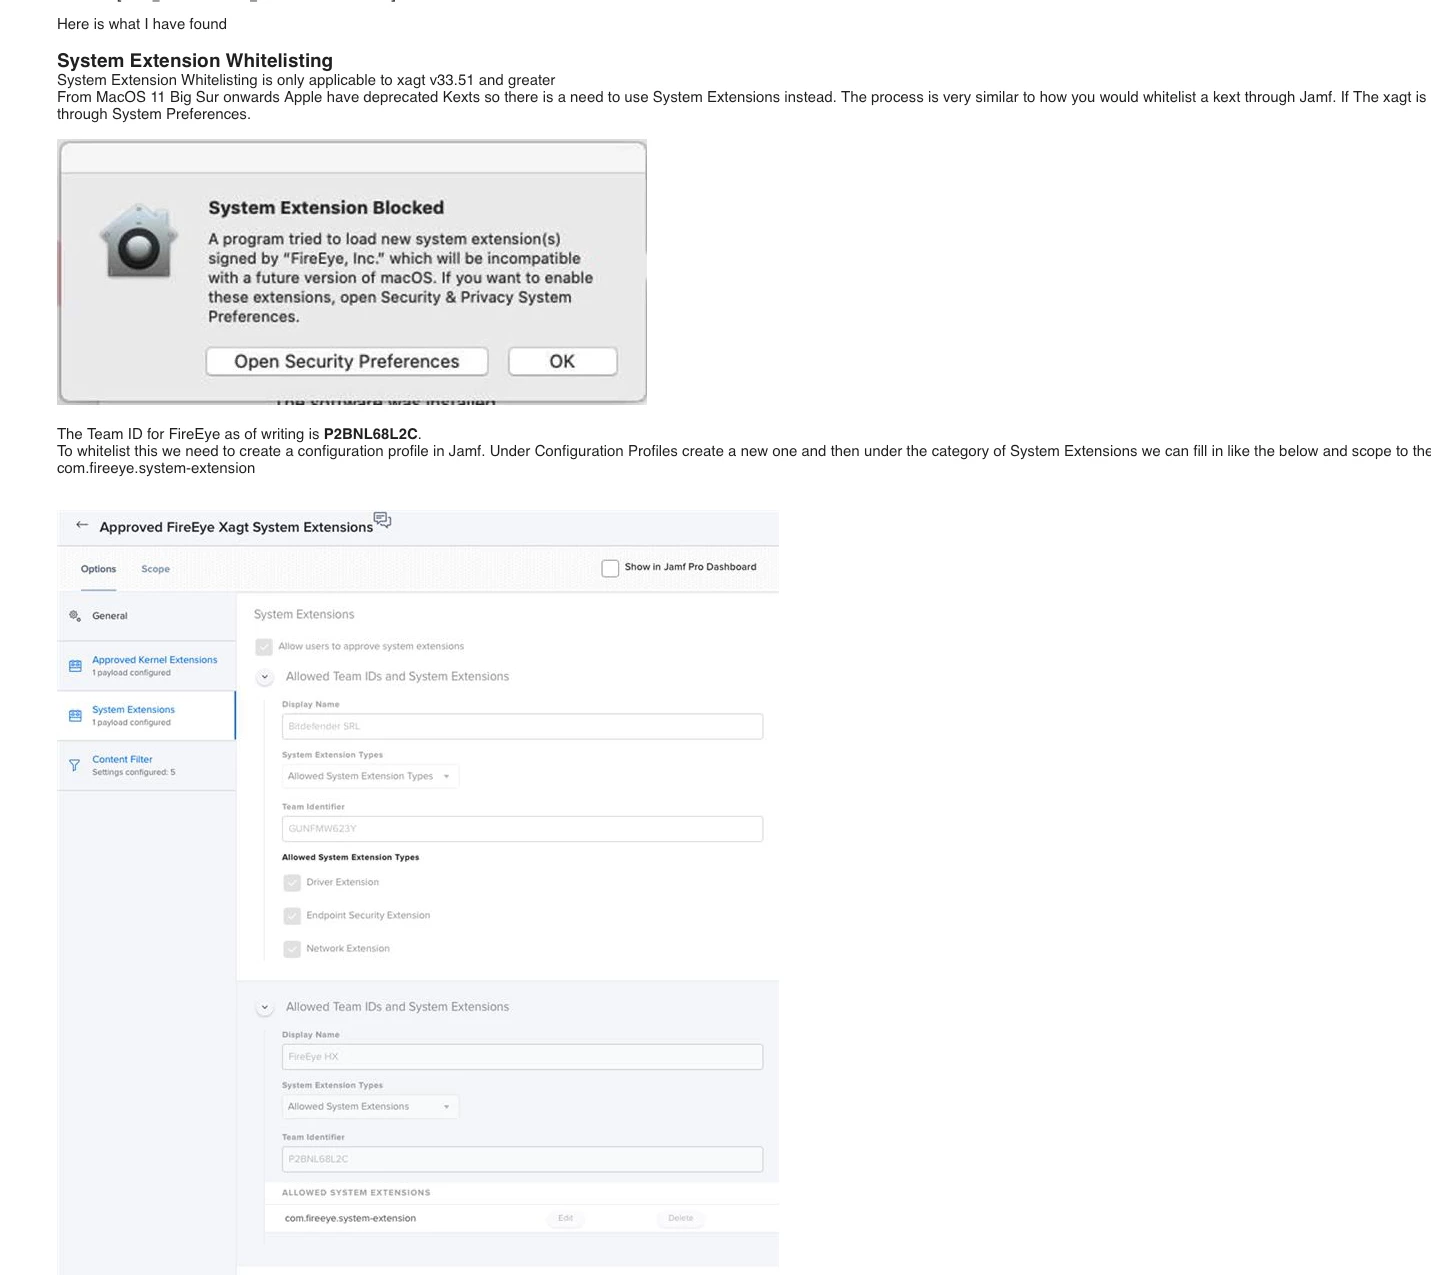Open the Allowed System Extension Types dropdown
This screenshot has height=1275, width=1431.
pos(370,776)
